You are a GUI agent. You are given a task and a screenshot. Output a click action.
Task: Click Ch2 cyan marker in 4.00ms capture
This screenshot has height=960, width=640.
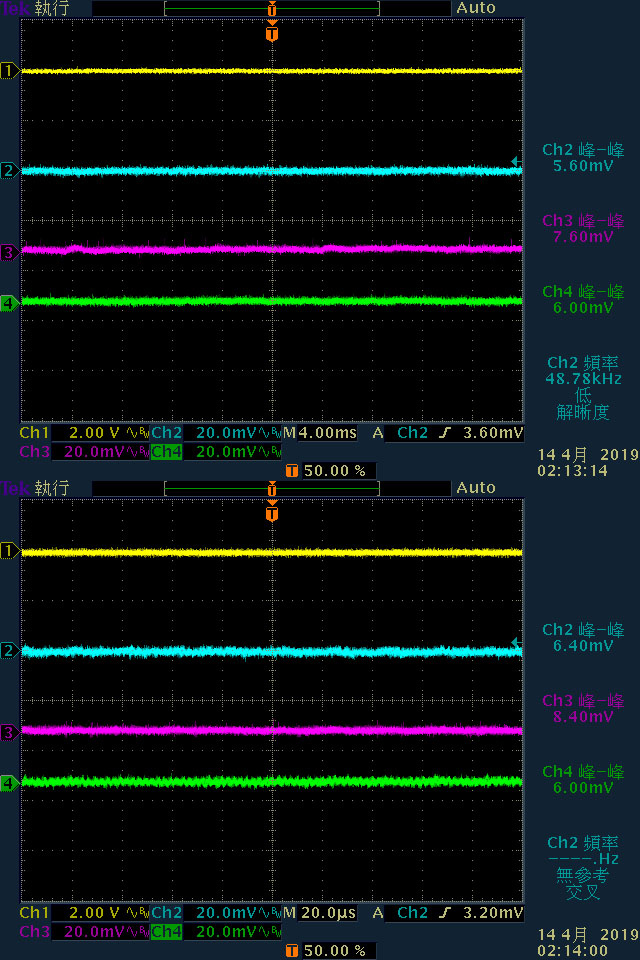tap(9, 170)
